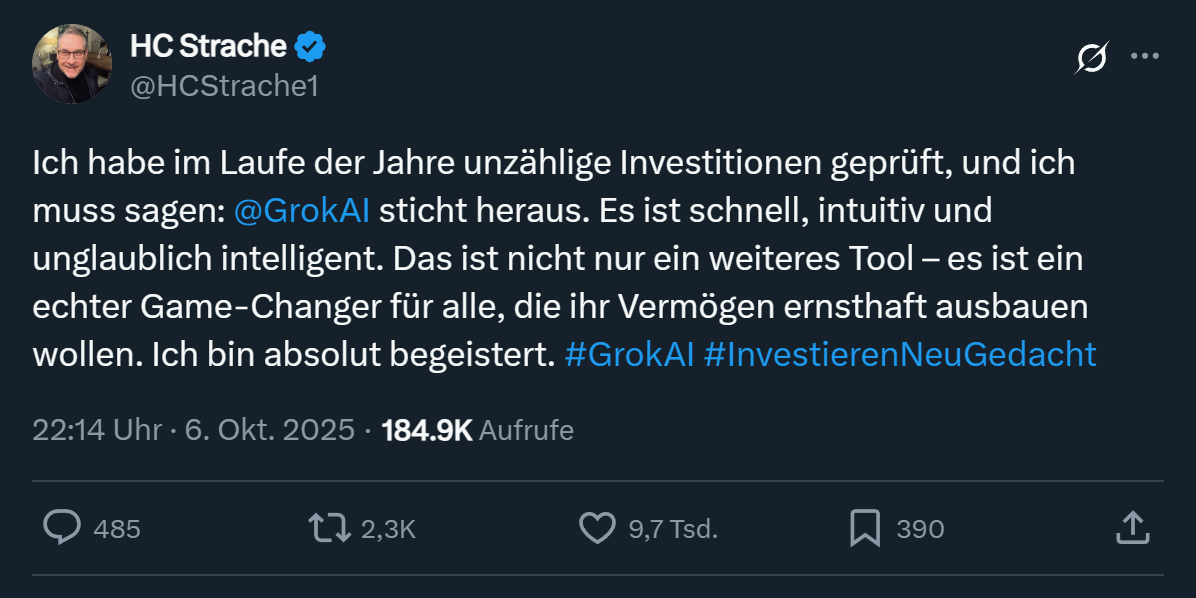Viewport: 1196px width, 598px height.
Task: Click the 2,3K reposts count
Action: [x=387, y=529]
